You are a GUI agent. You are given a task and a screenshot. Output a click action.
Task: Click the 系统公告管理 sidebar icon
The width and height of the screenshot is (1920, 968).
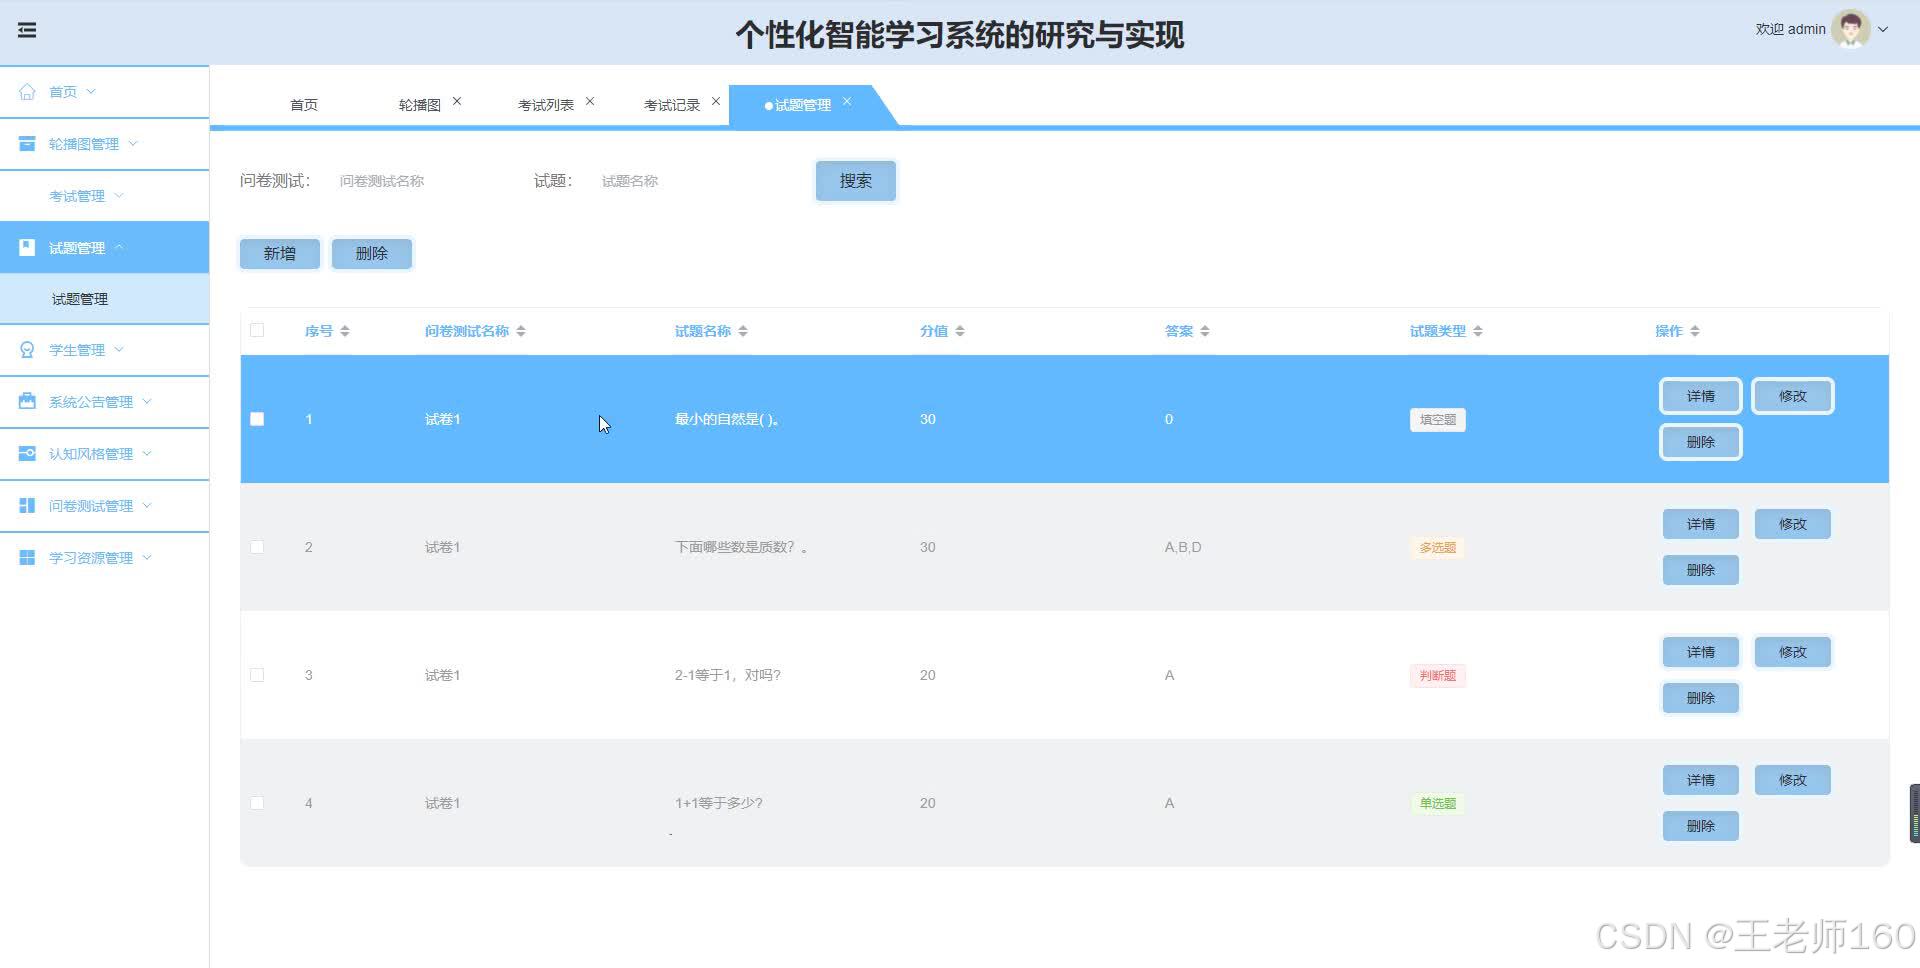[x=28, y=401]
